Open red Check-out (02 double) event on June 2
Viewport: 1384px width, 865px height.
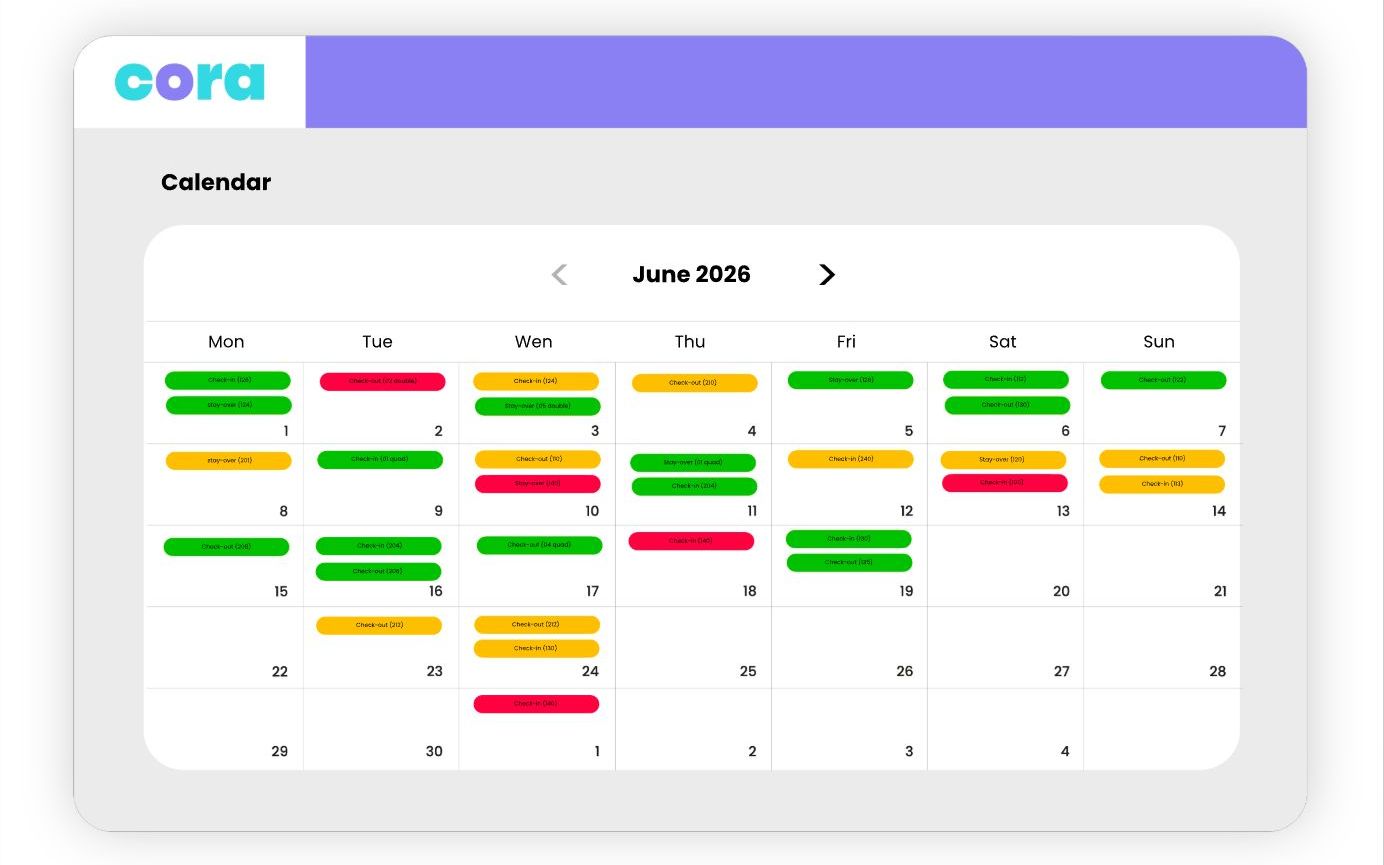pos(382,381)
